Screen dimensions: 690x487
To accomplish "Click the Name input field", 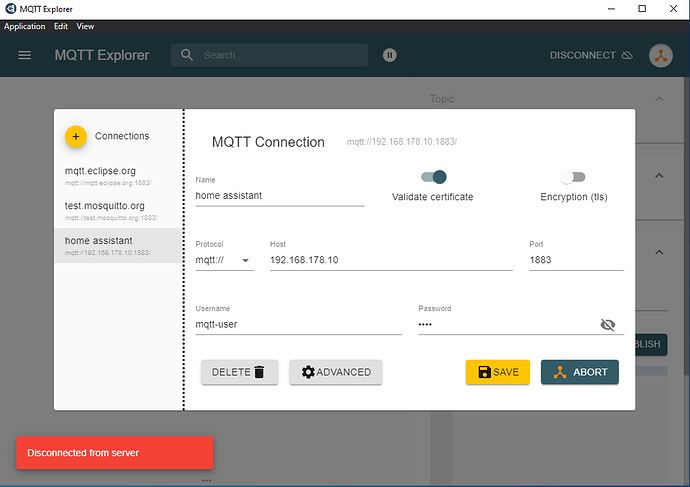I will 280,196.
